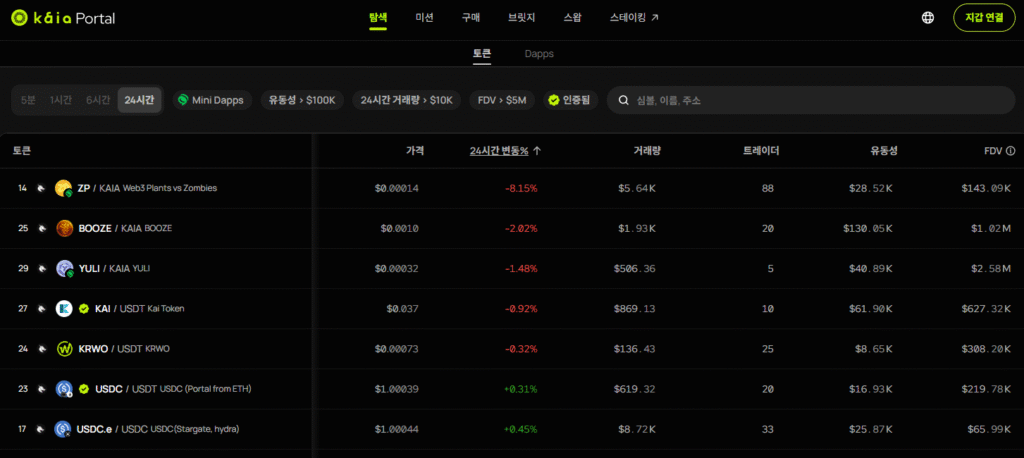Viewport: 1024px width, 458px height.
Task: Sort by 24시간 변동% column header
Action: [x=505, y=151]
